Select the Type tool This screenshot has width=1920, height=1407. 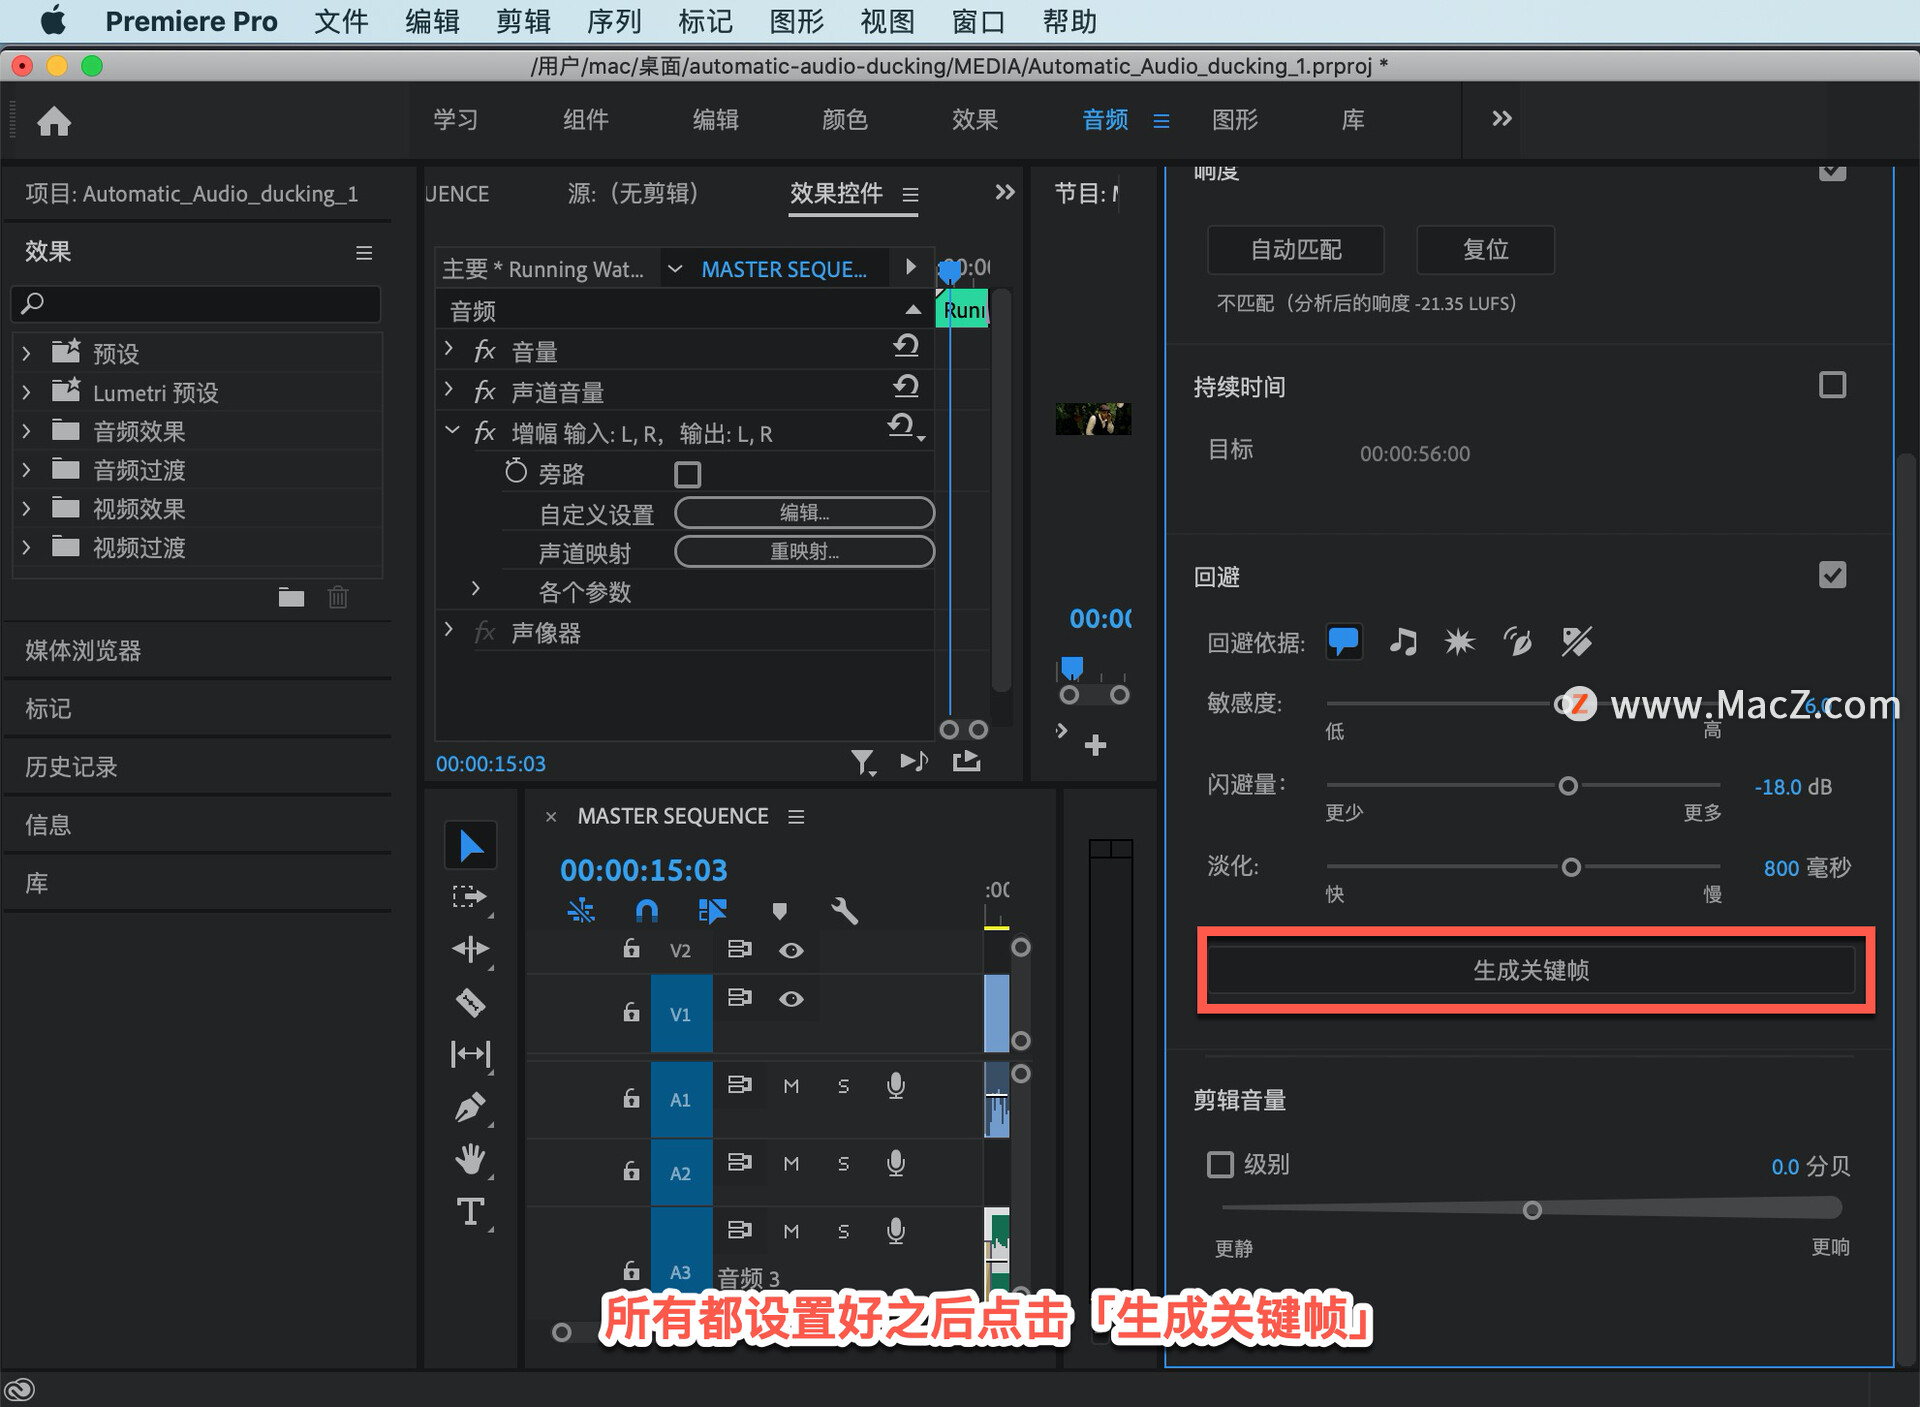tap(470, 1212)
